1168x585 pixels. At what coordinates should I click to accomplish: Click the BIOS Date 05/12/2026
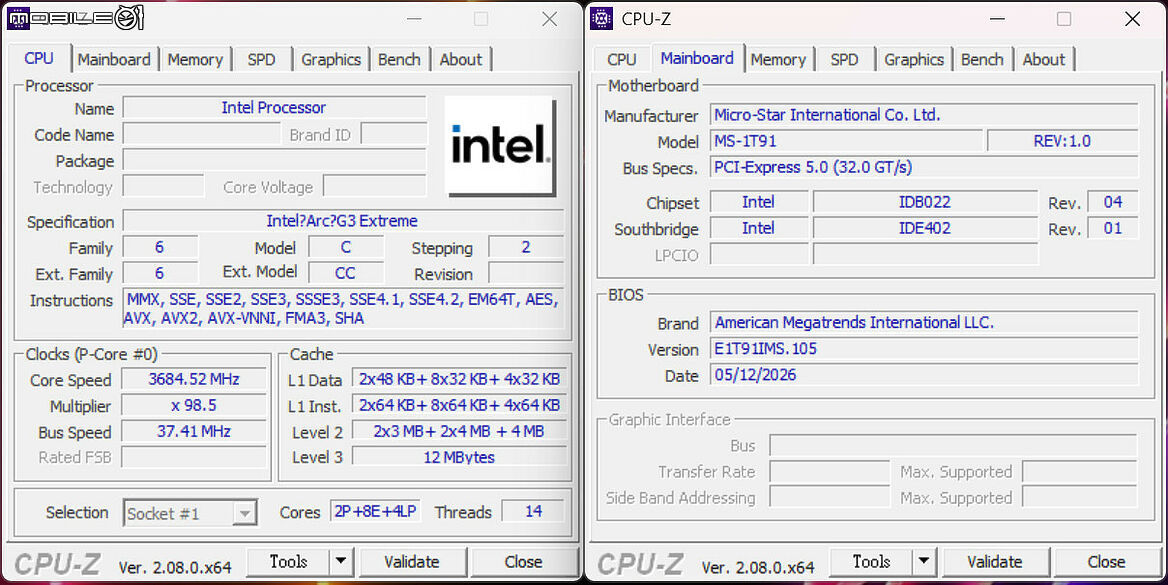coord(924,375)
